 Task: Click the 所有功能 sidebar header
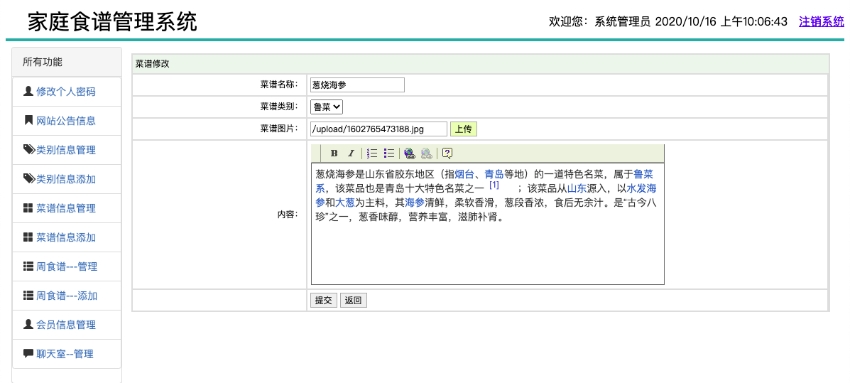(42, 62)
